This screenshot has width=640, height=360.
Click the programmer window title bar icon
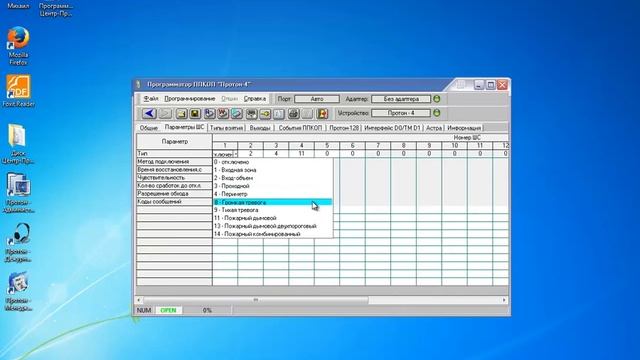tap(138, 84)
